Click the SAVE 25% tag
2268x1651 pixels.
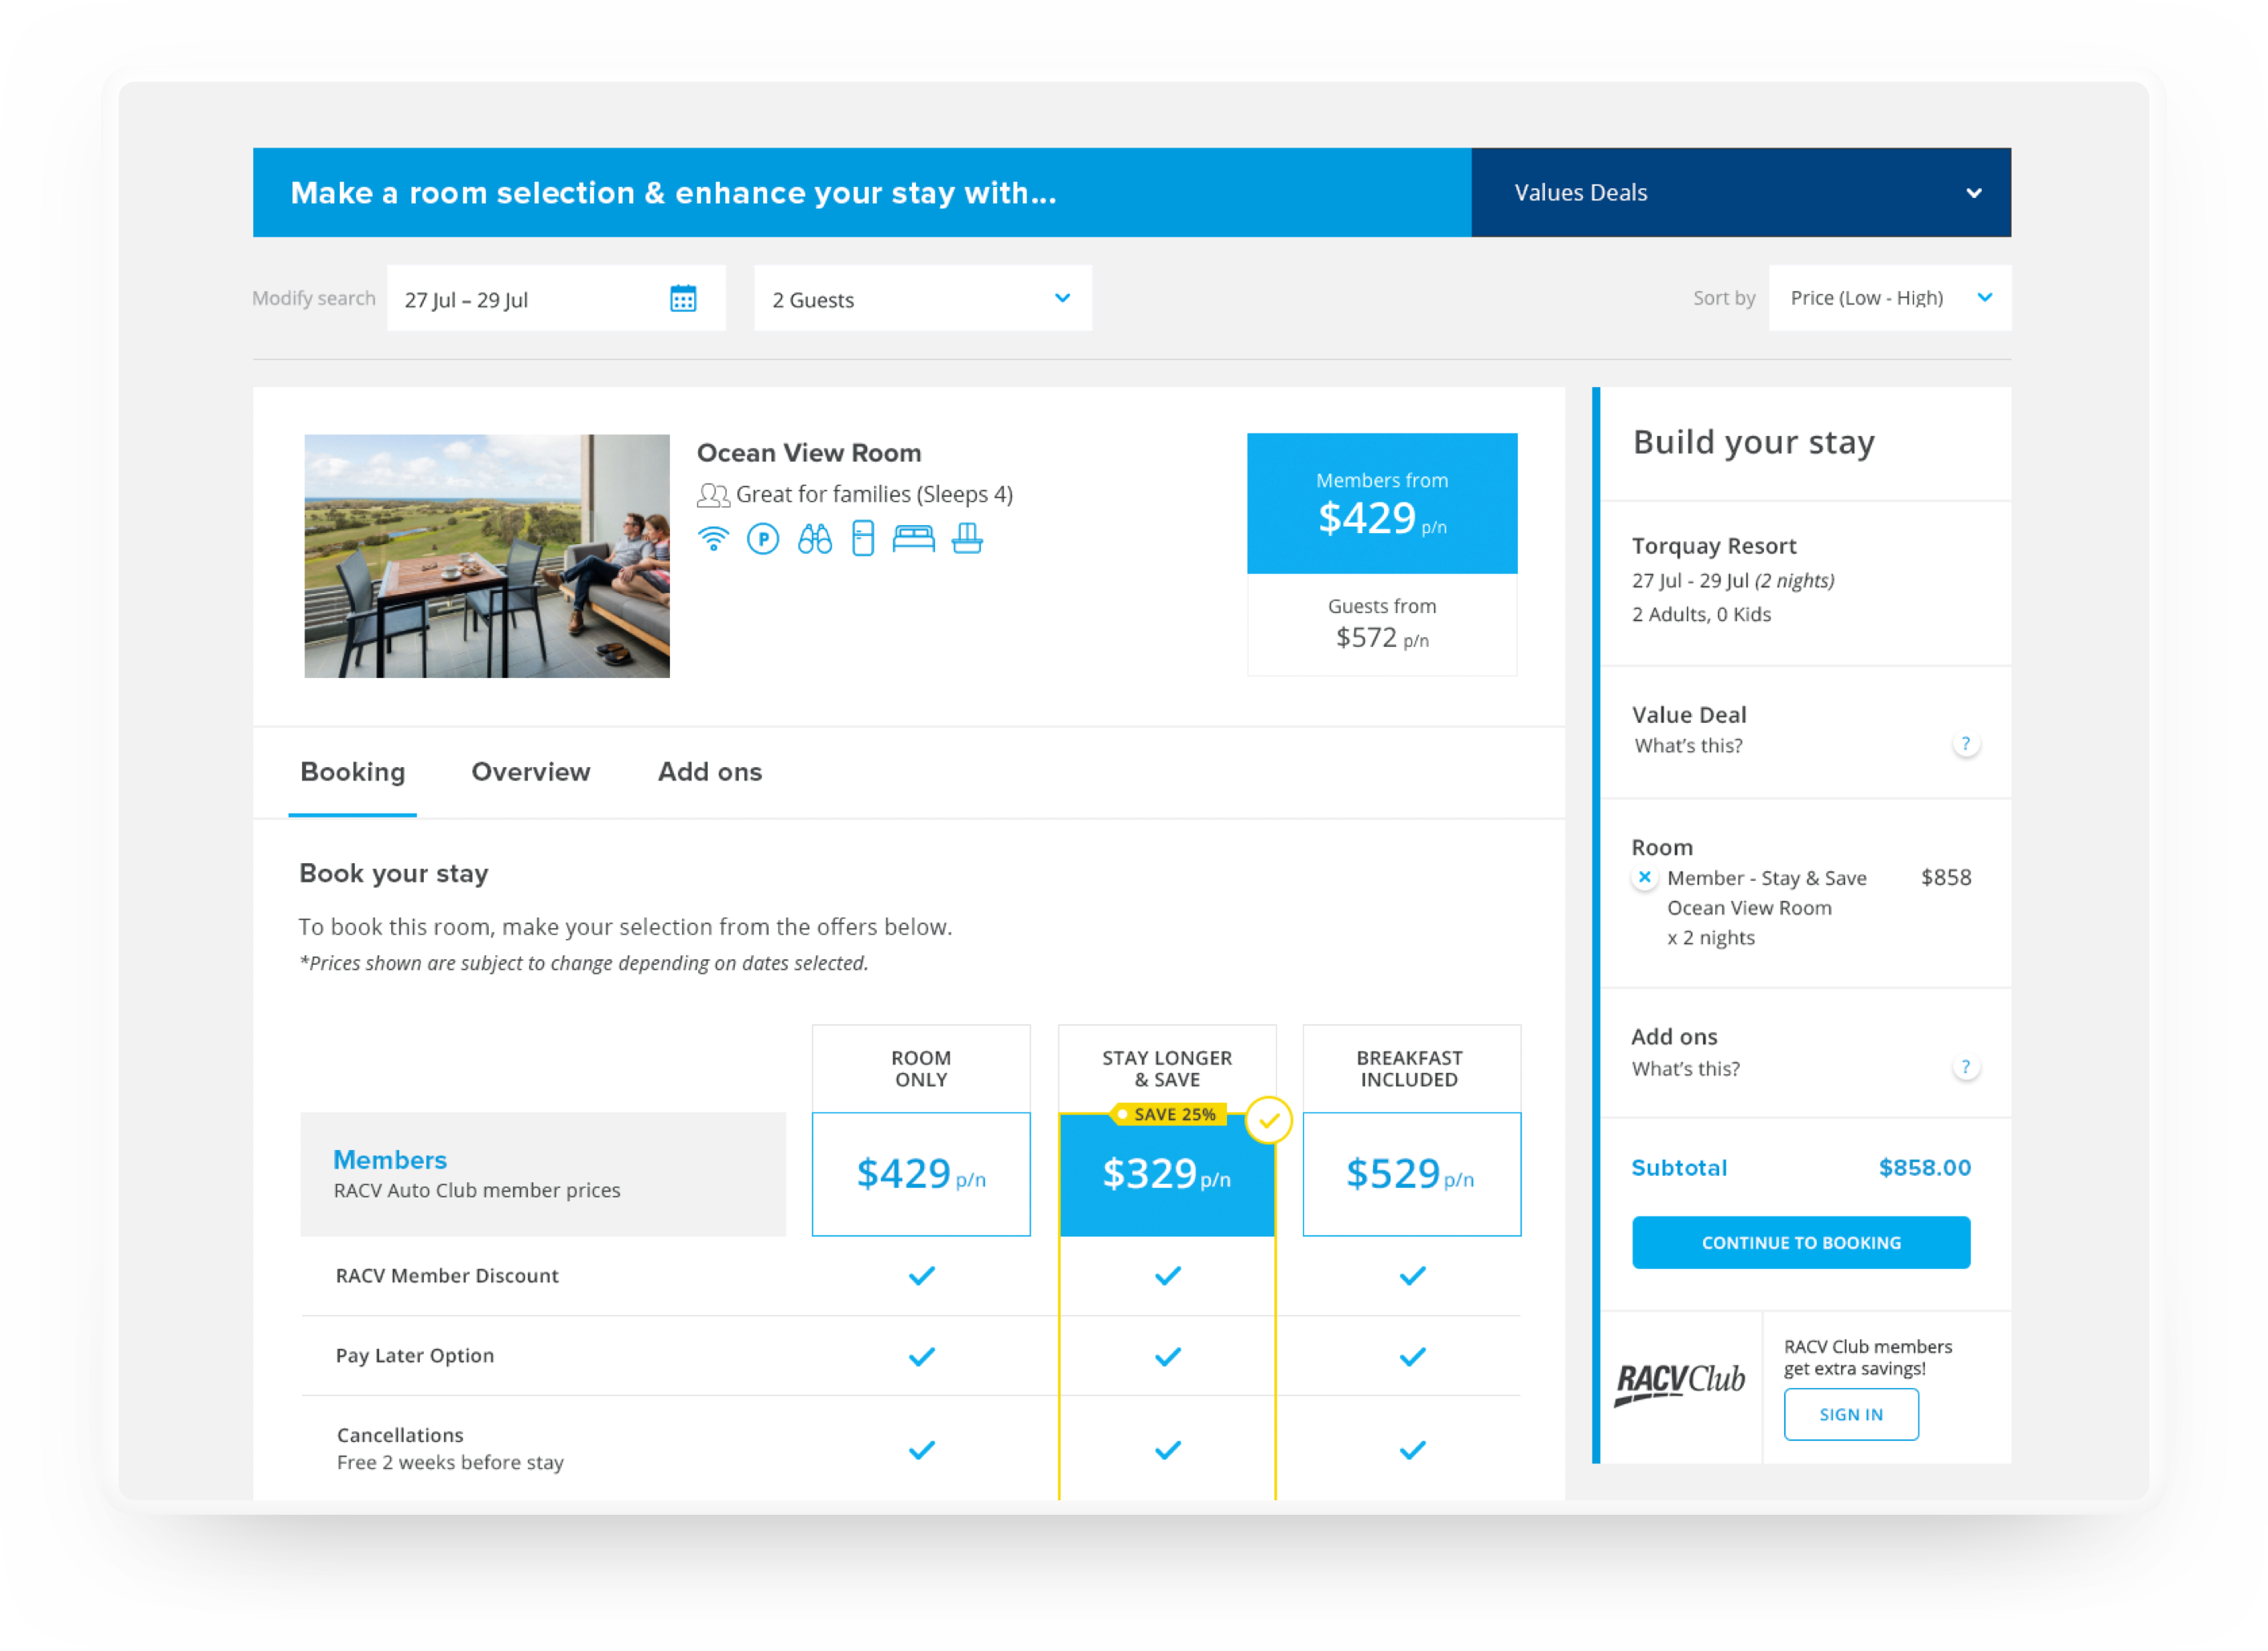[1169, 1114]
